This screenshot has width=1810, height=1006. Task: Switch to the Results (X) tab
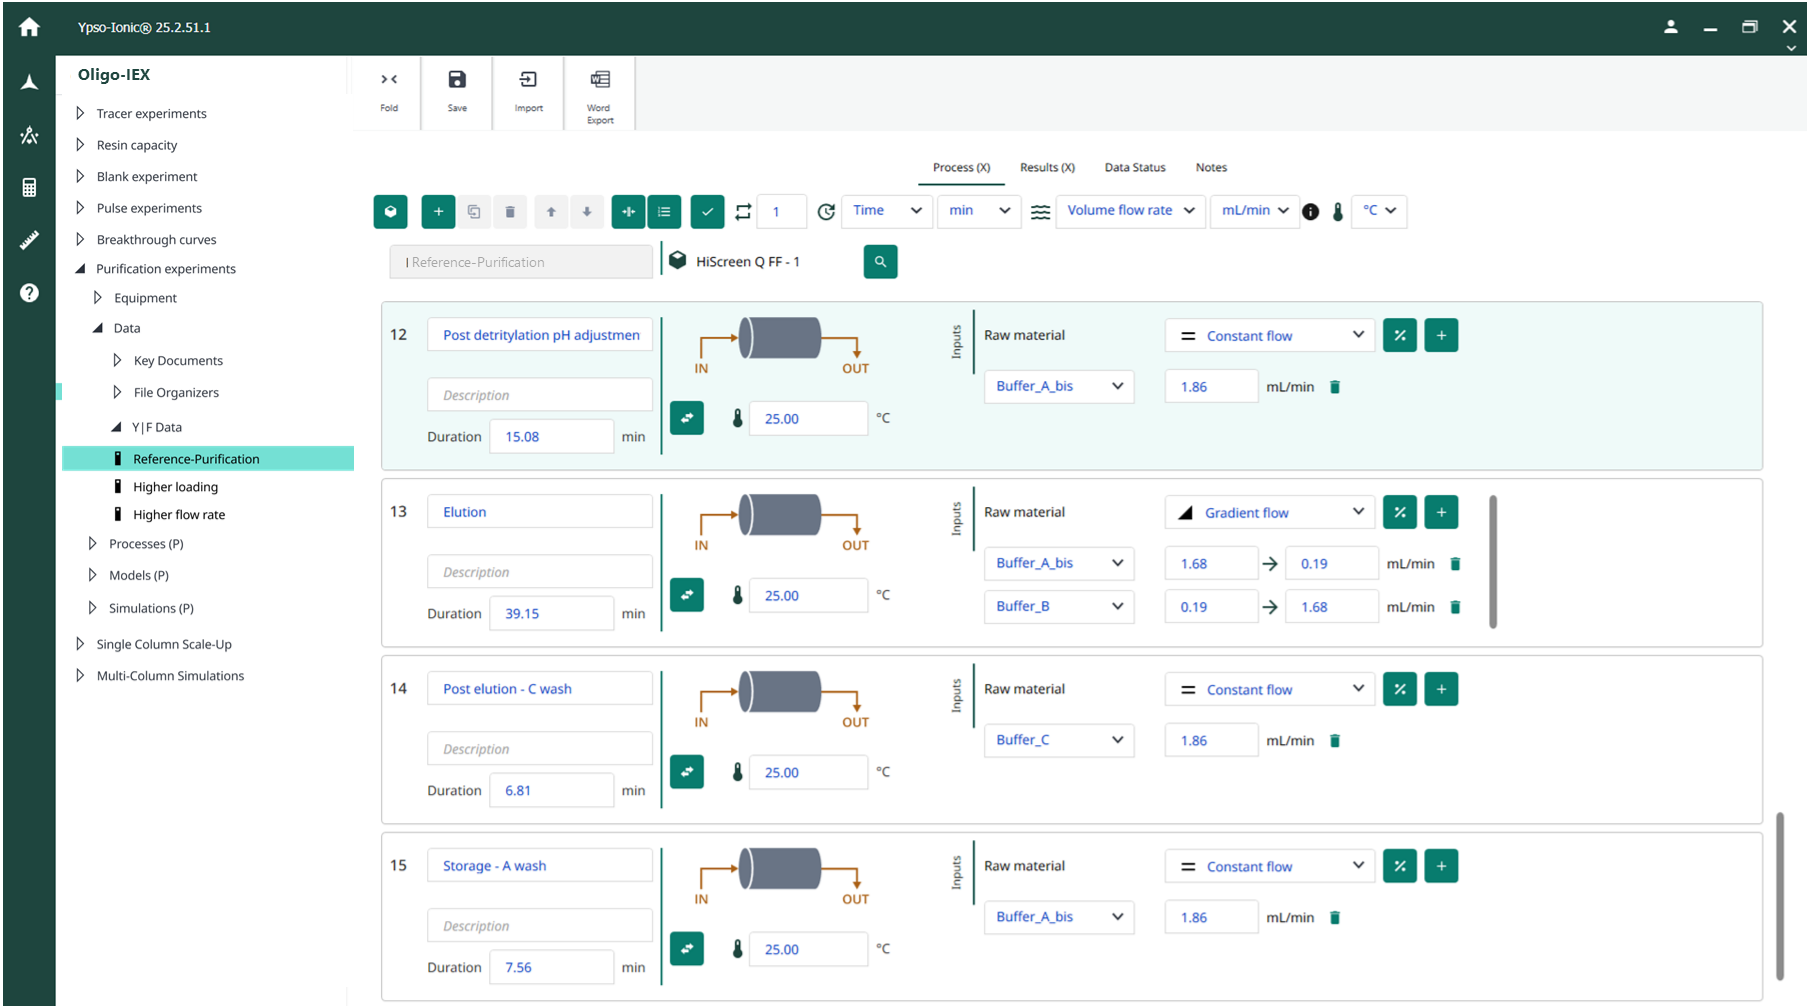click(1046, 167)
